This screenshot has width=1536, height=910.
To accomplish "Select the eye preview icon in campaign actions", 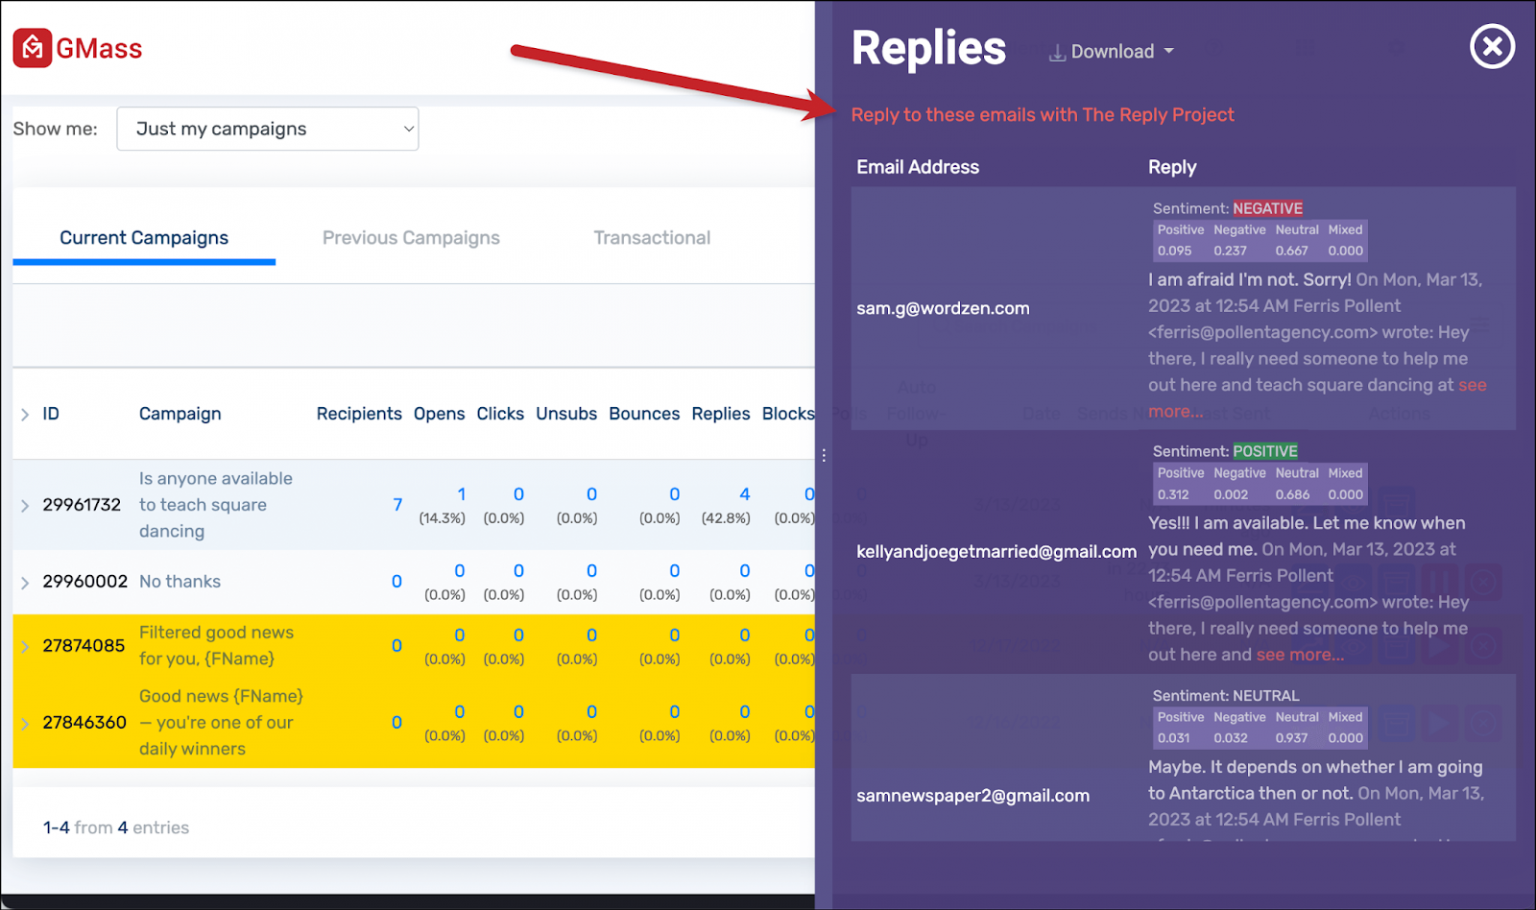I will tap(1354, 580).
